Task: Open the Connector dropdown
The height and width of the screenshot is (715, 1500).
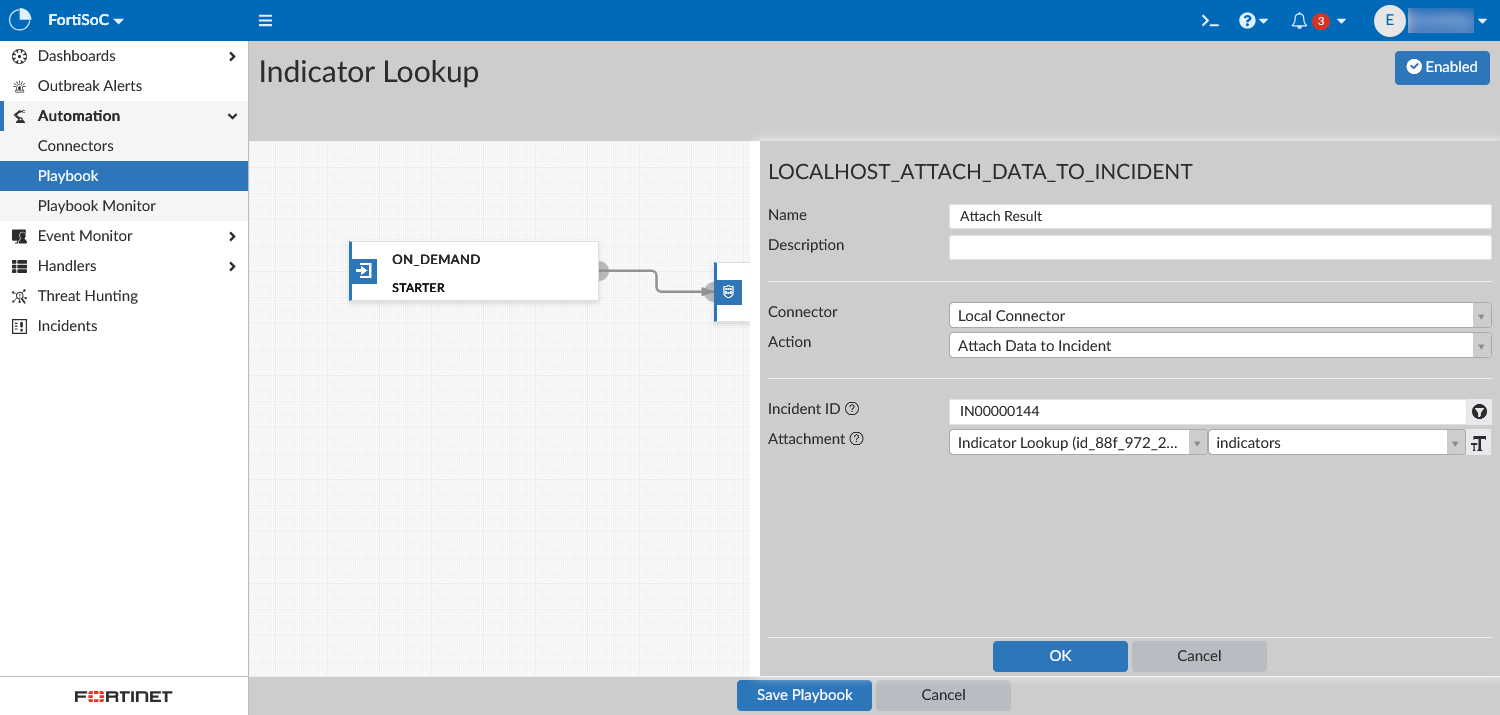Action: click(x=1218, y=316)
